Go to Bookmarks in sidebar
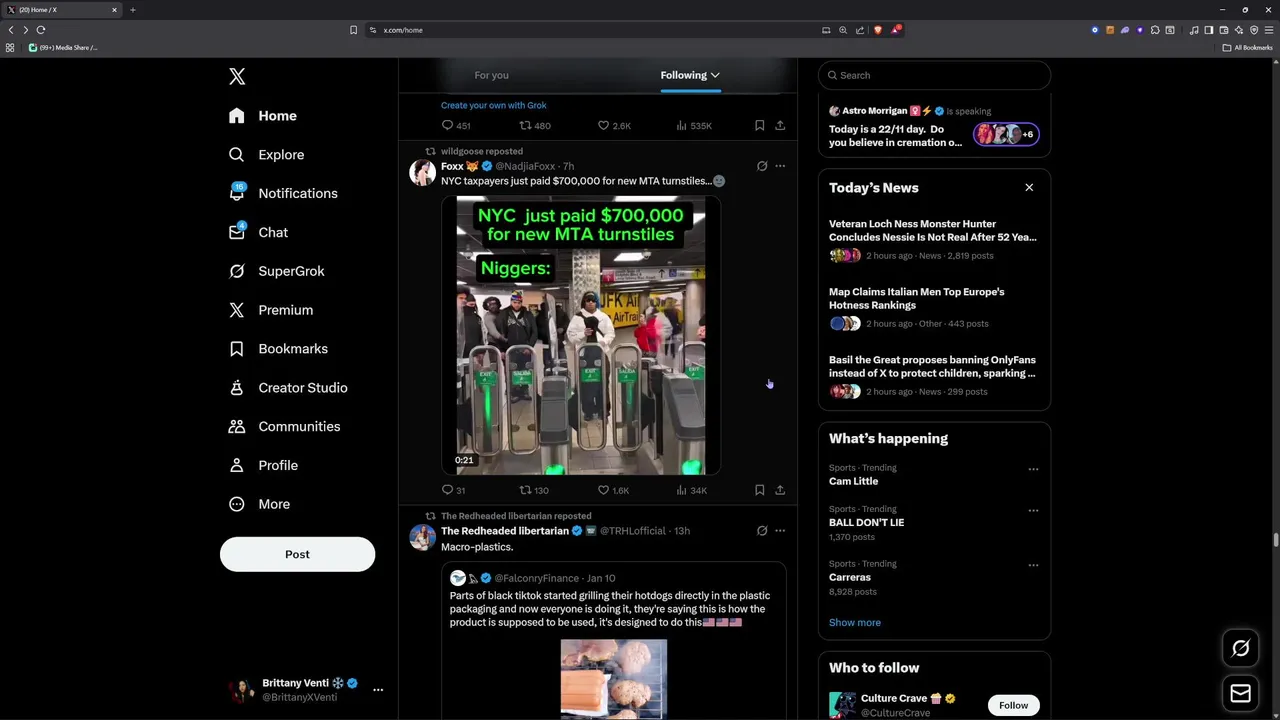 tap(278, 349)
